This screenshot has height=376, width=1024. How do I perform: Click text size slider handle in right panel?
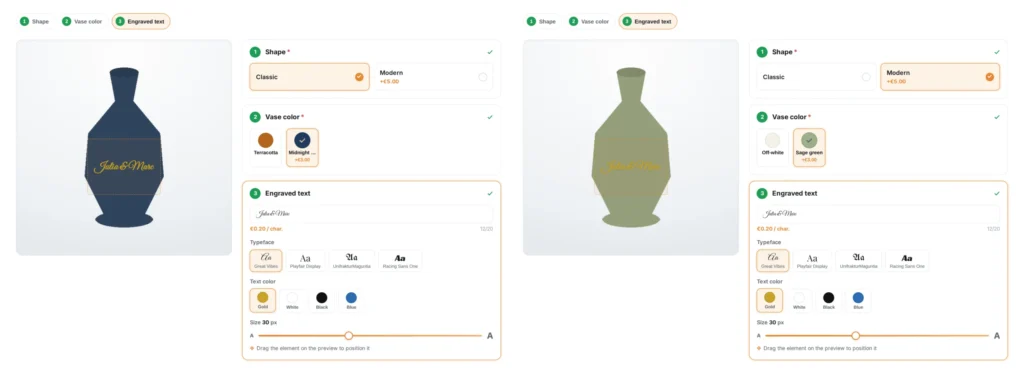click(x=856, y=336)
